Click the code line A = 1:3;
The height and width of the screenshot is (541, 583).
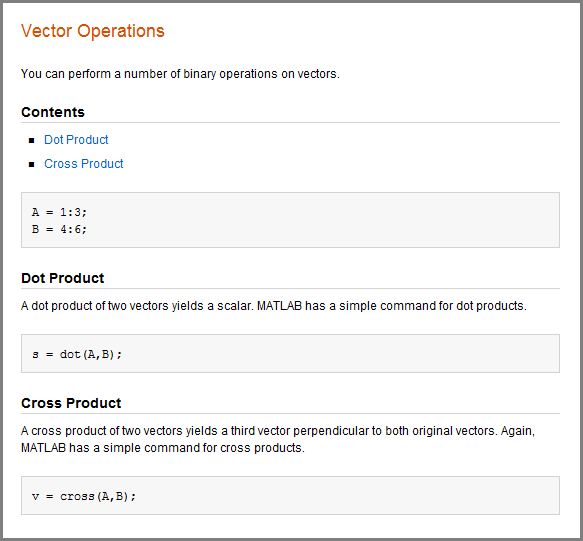[x=59, y=212]
